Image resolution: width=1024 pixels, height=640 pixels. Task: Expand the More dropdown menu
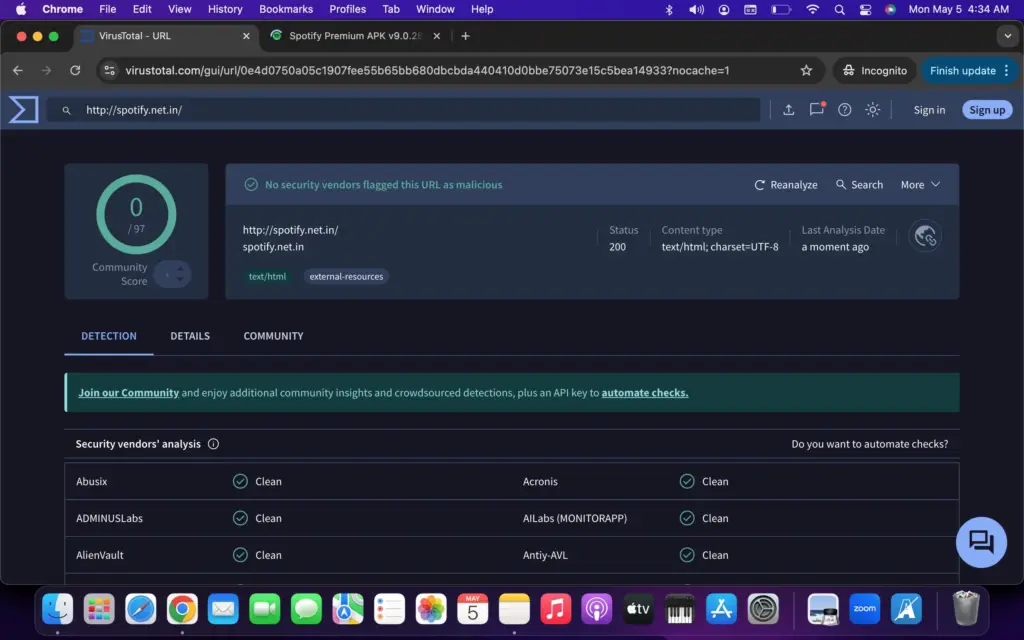pyautogui.click(x=920, y=185)
